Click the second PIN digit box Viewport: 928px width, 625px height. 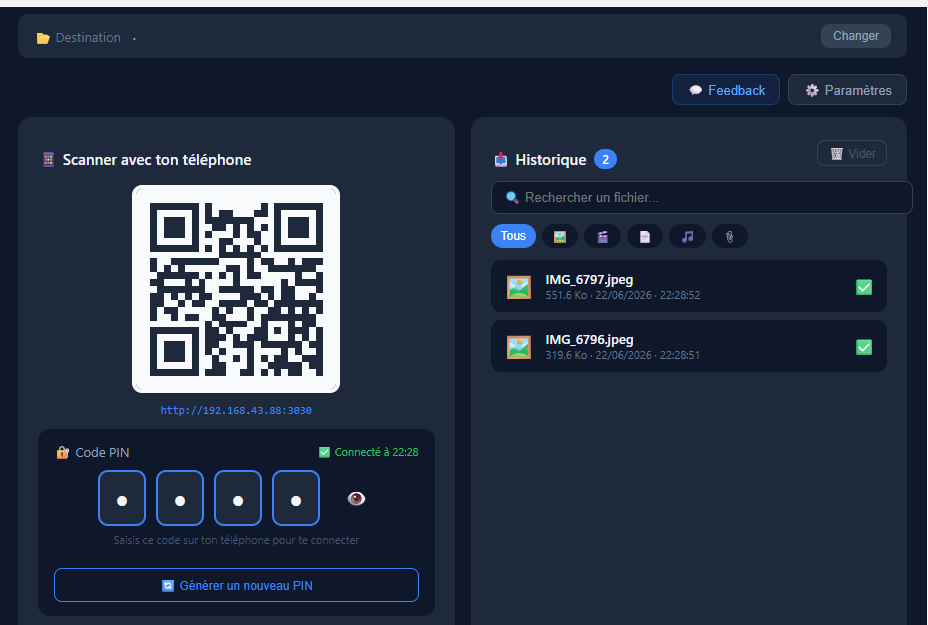[180, 498]
